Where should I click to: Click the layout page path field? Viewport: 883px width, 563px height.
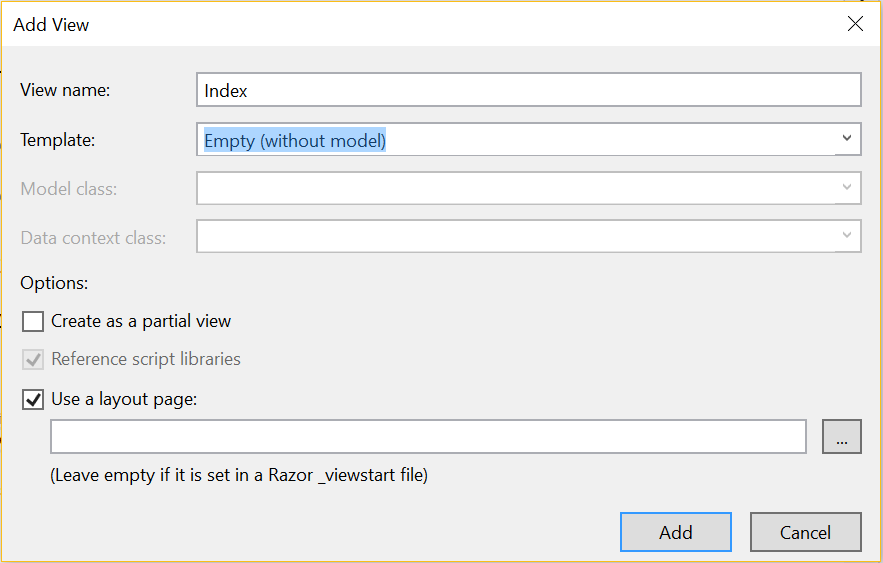point(428,436)
